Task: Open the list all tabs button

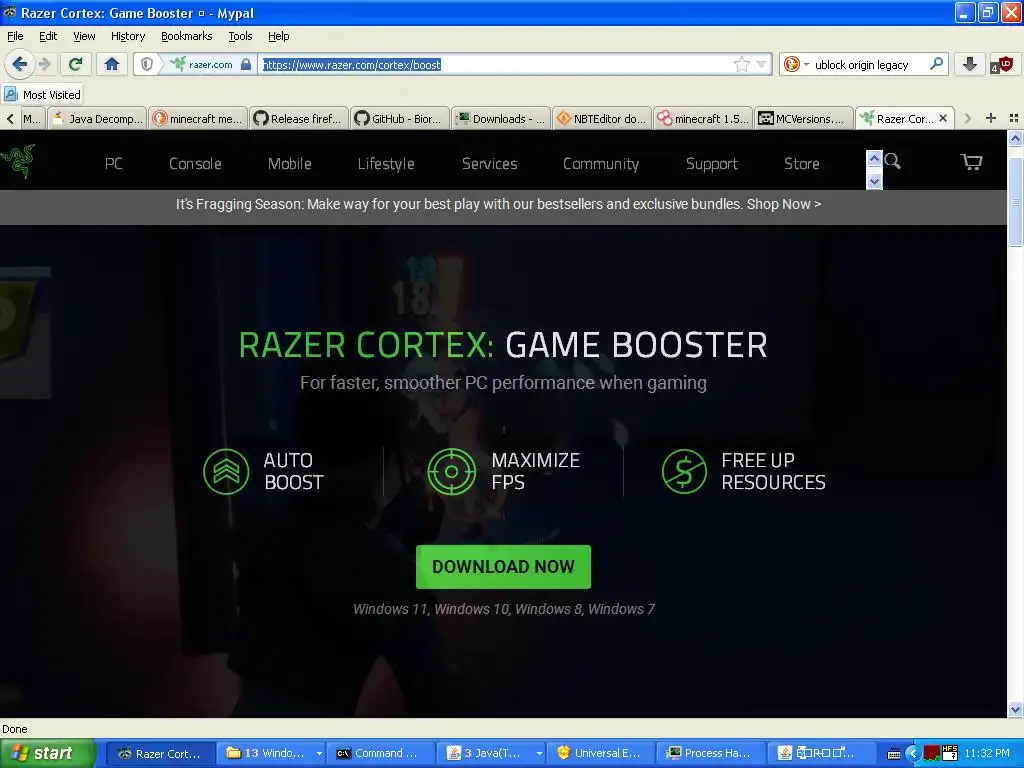Action: [x=1014, y=118]
